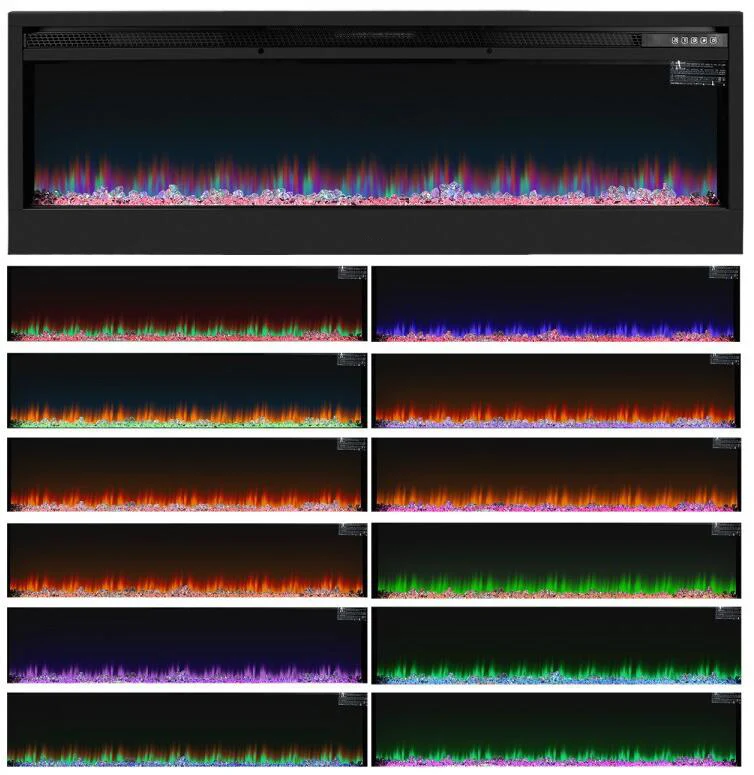
Task: Select the blue-flame variant with pink embers
Action: click(x=556, y=303)
